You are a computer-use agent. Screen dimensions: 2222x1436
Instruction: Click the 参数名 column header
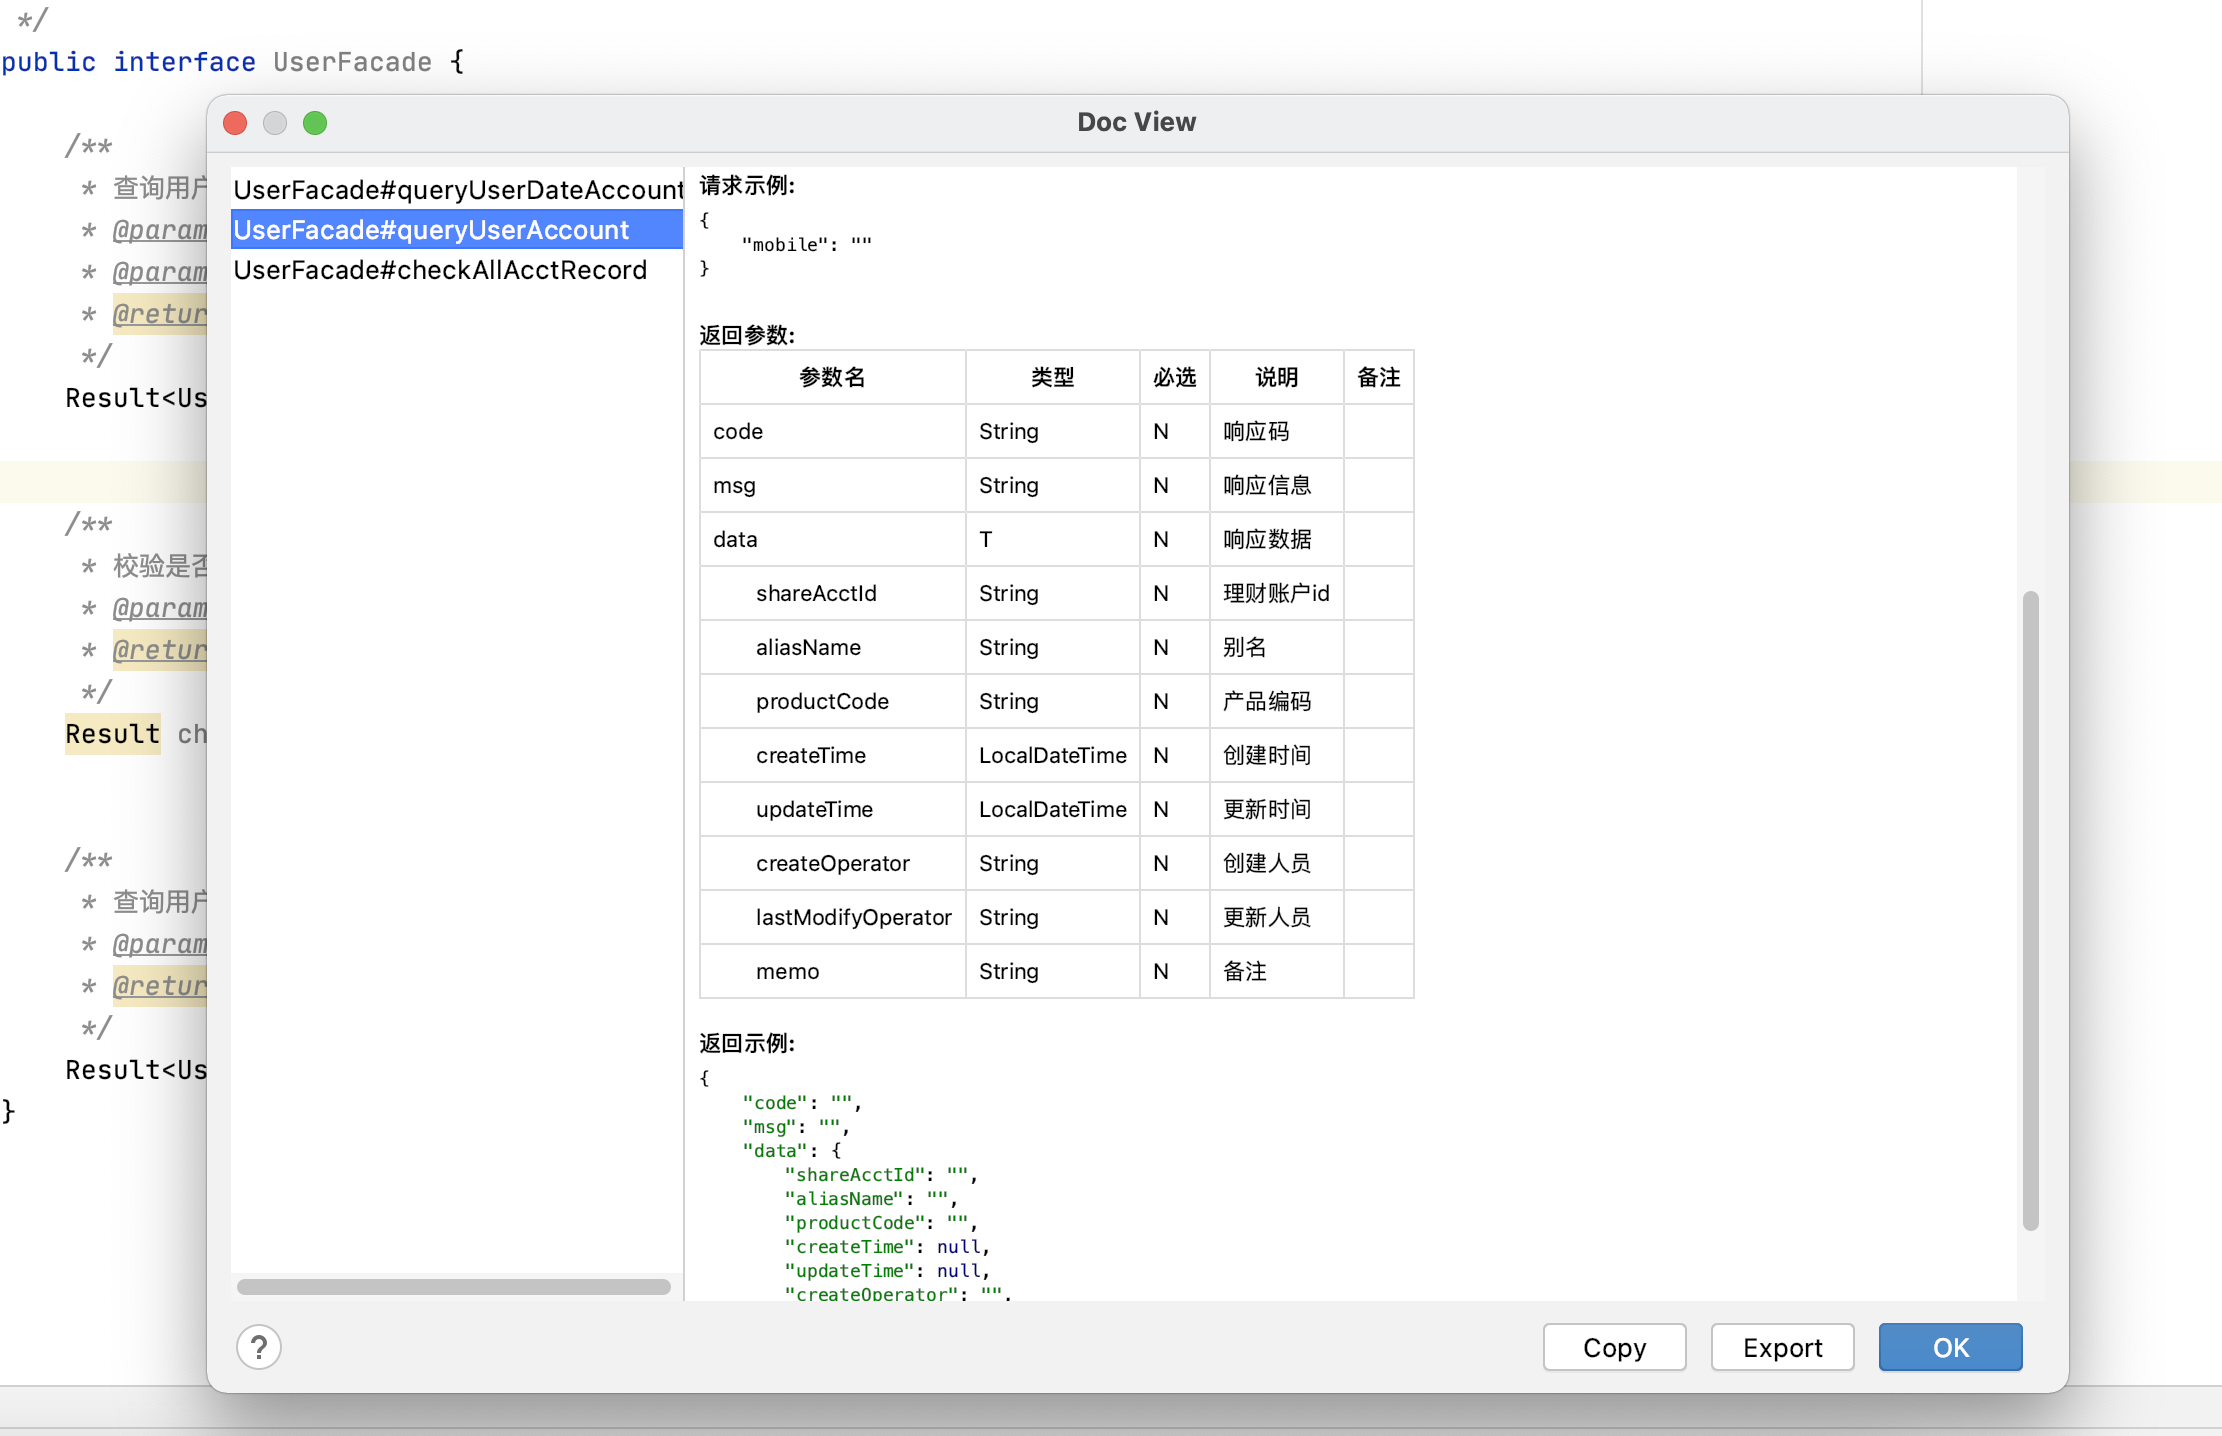(832, 377)
